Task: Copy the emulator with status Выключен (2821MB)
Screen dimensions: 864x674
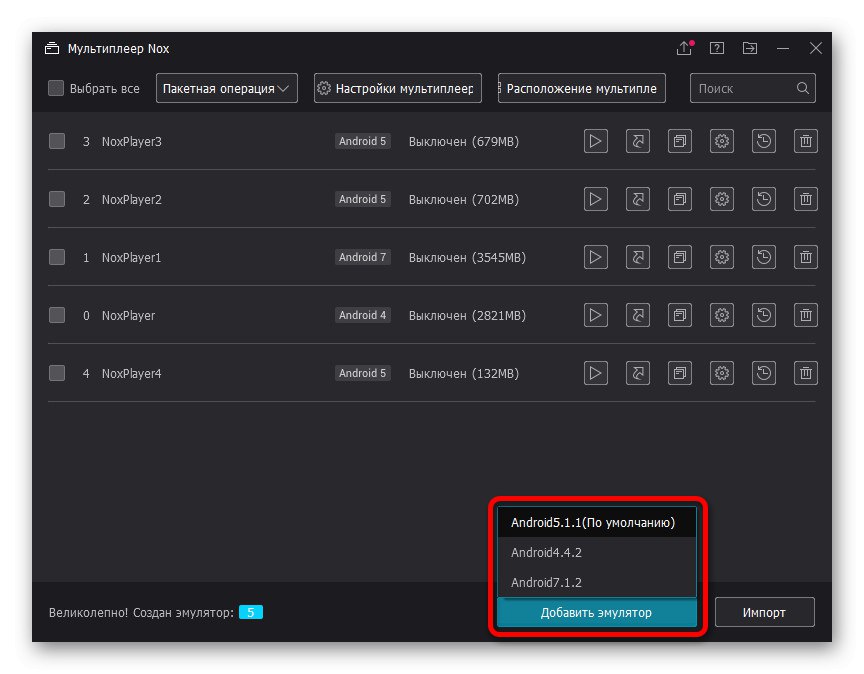Action: click(679, 315)
